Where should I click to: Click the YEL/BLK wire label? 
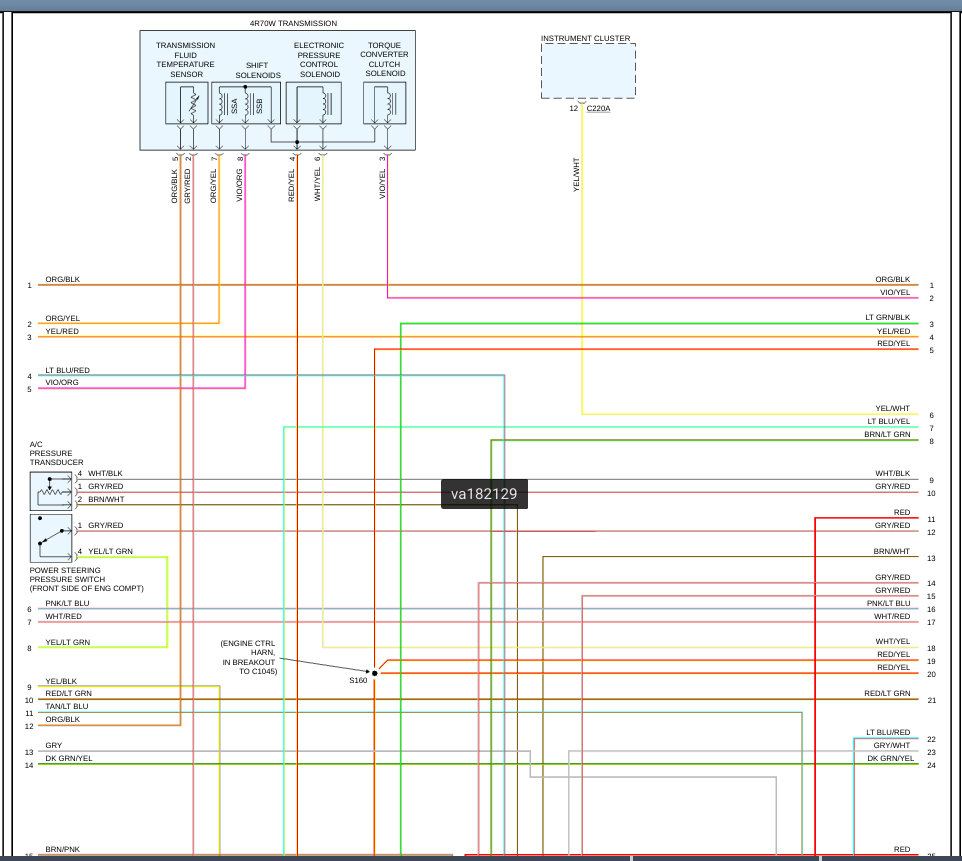click(61, 681)
